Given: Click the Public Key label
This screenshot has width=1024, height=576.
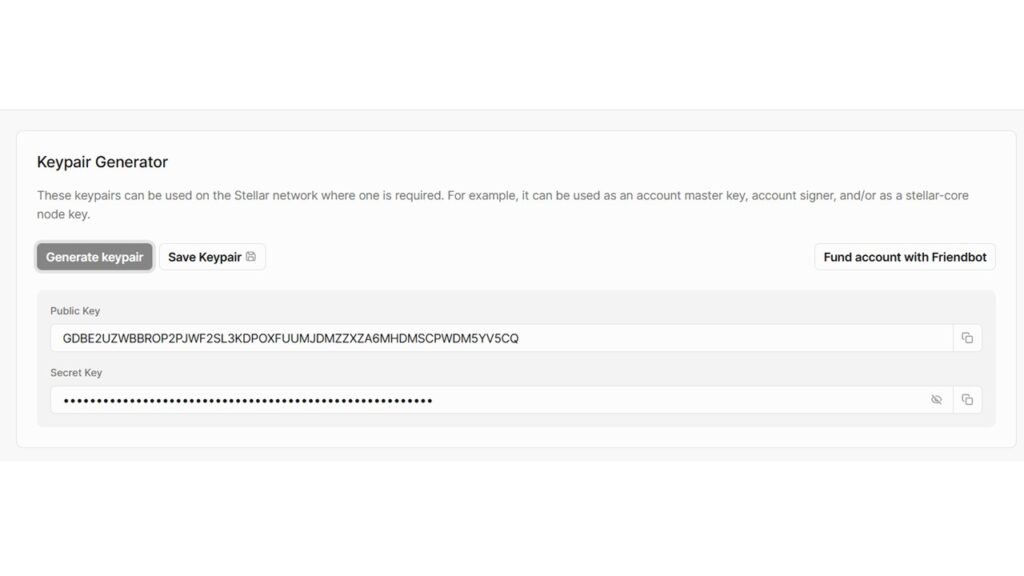Looking at the screenshot, I should 75,311.
